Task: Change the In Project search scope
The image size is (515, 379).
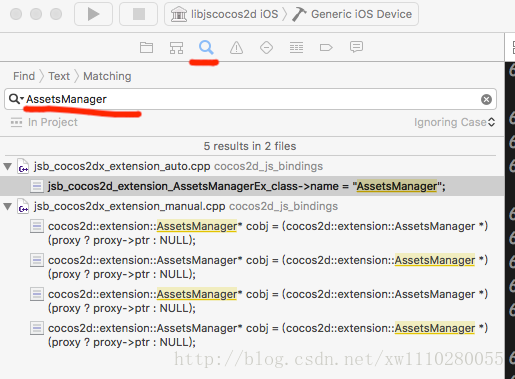Action: 44,122
